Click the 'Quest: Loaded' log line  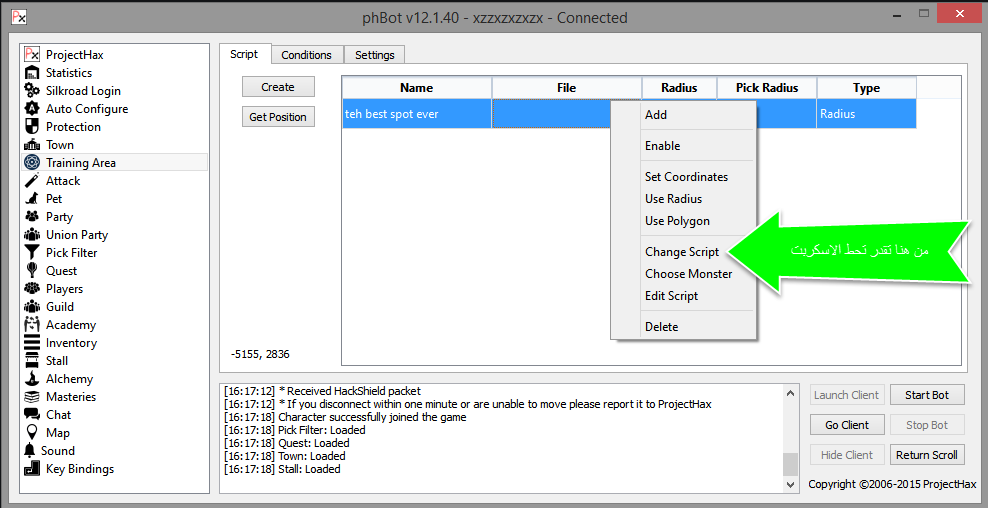point(285,443)
